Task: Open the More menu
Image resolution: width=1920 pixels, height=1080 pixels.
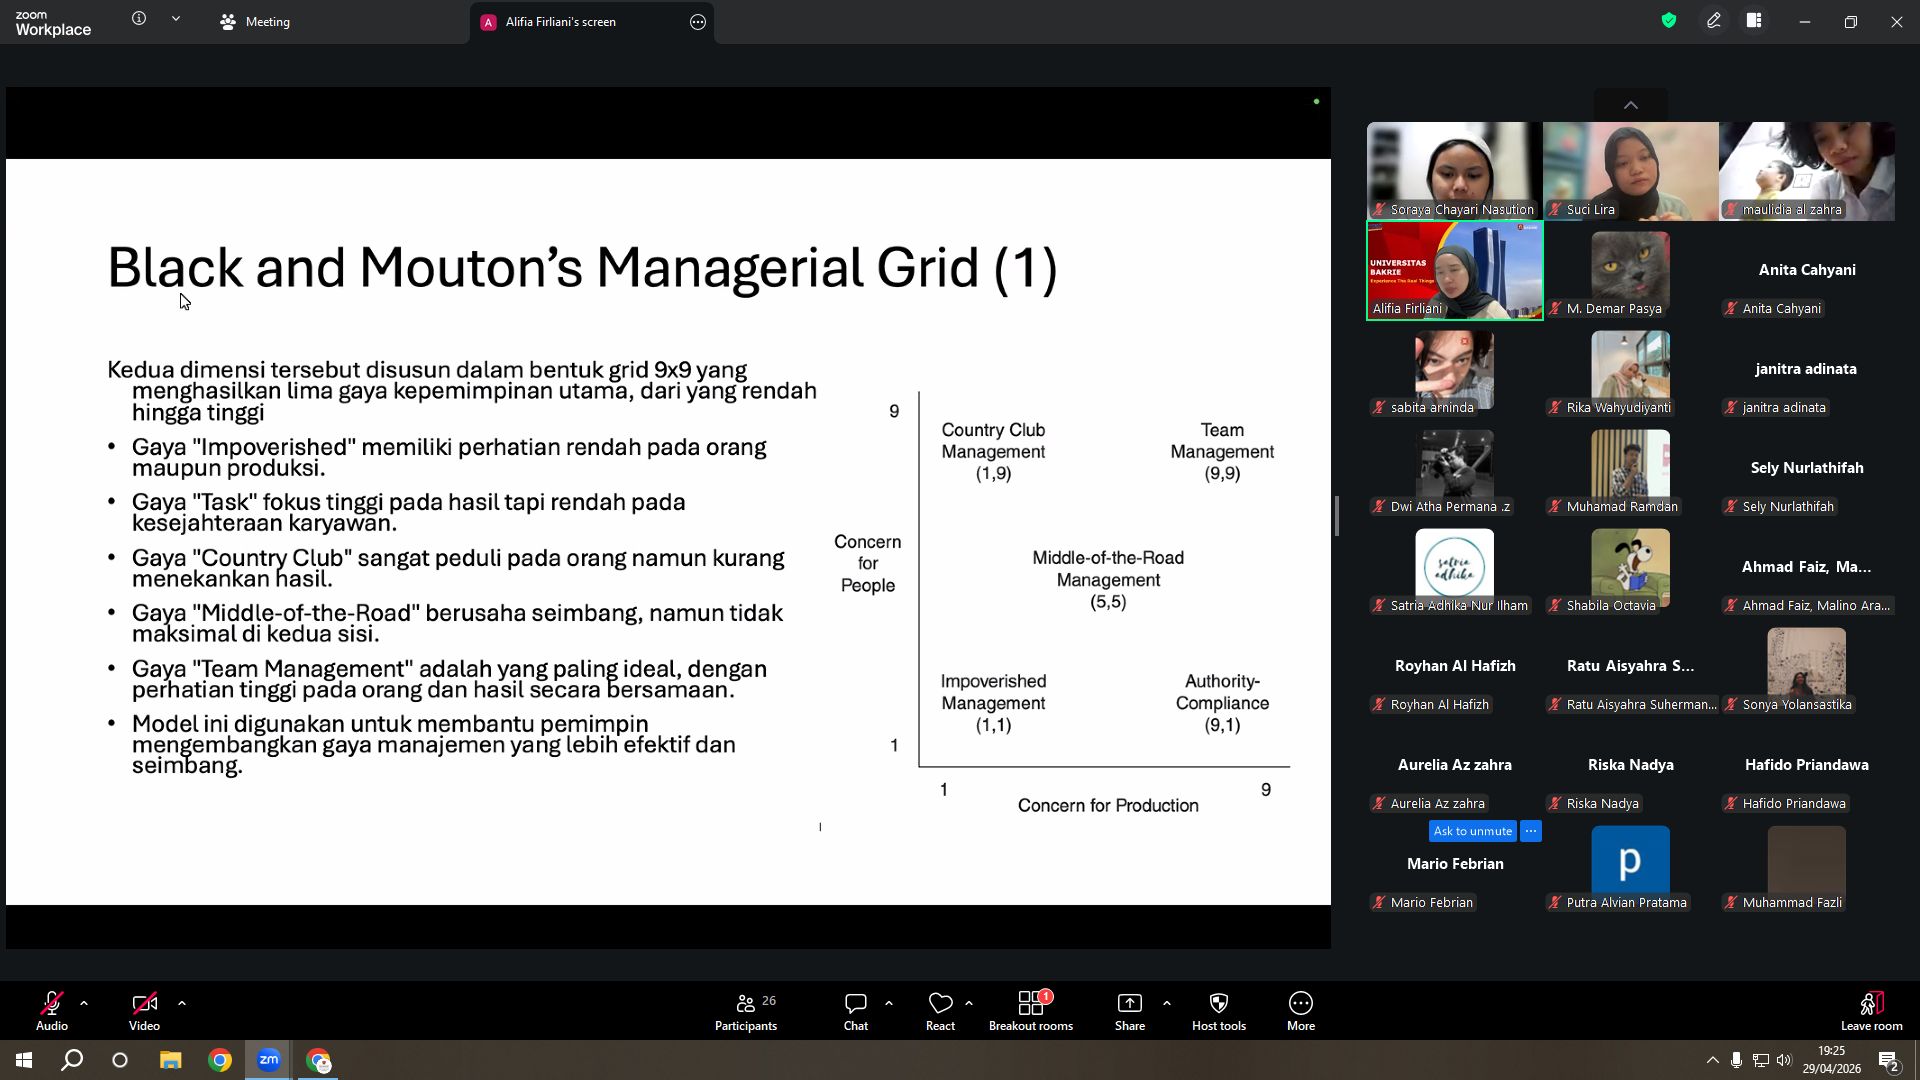Action: 1301,1010
